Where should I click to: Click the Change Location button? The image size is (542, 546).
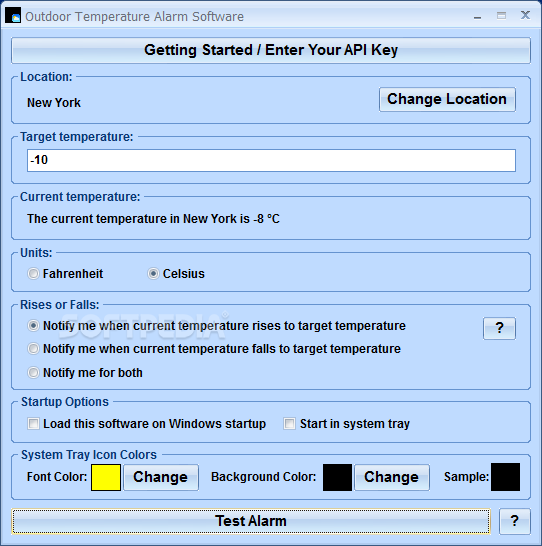tap(447, 99)
